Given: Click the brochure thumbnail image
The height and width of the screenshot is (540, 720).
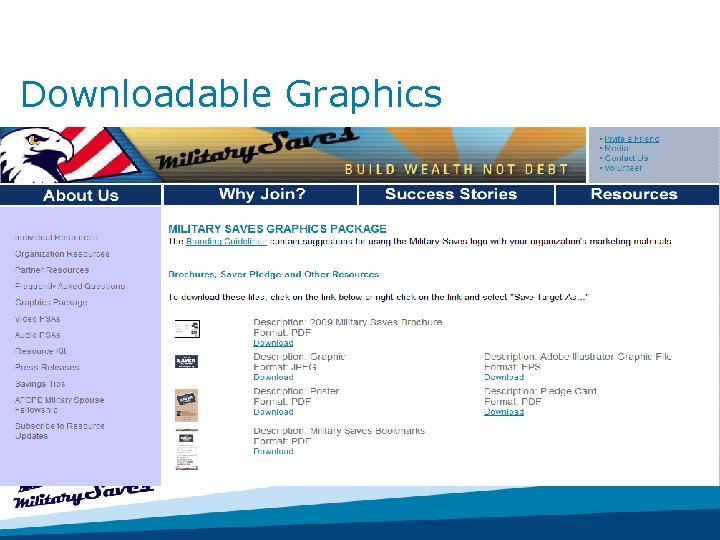Looking at the screenshot, I should coord(187,329).
